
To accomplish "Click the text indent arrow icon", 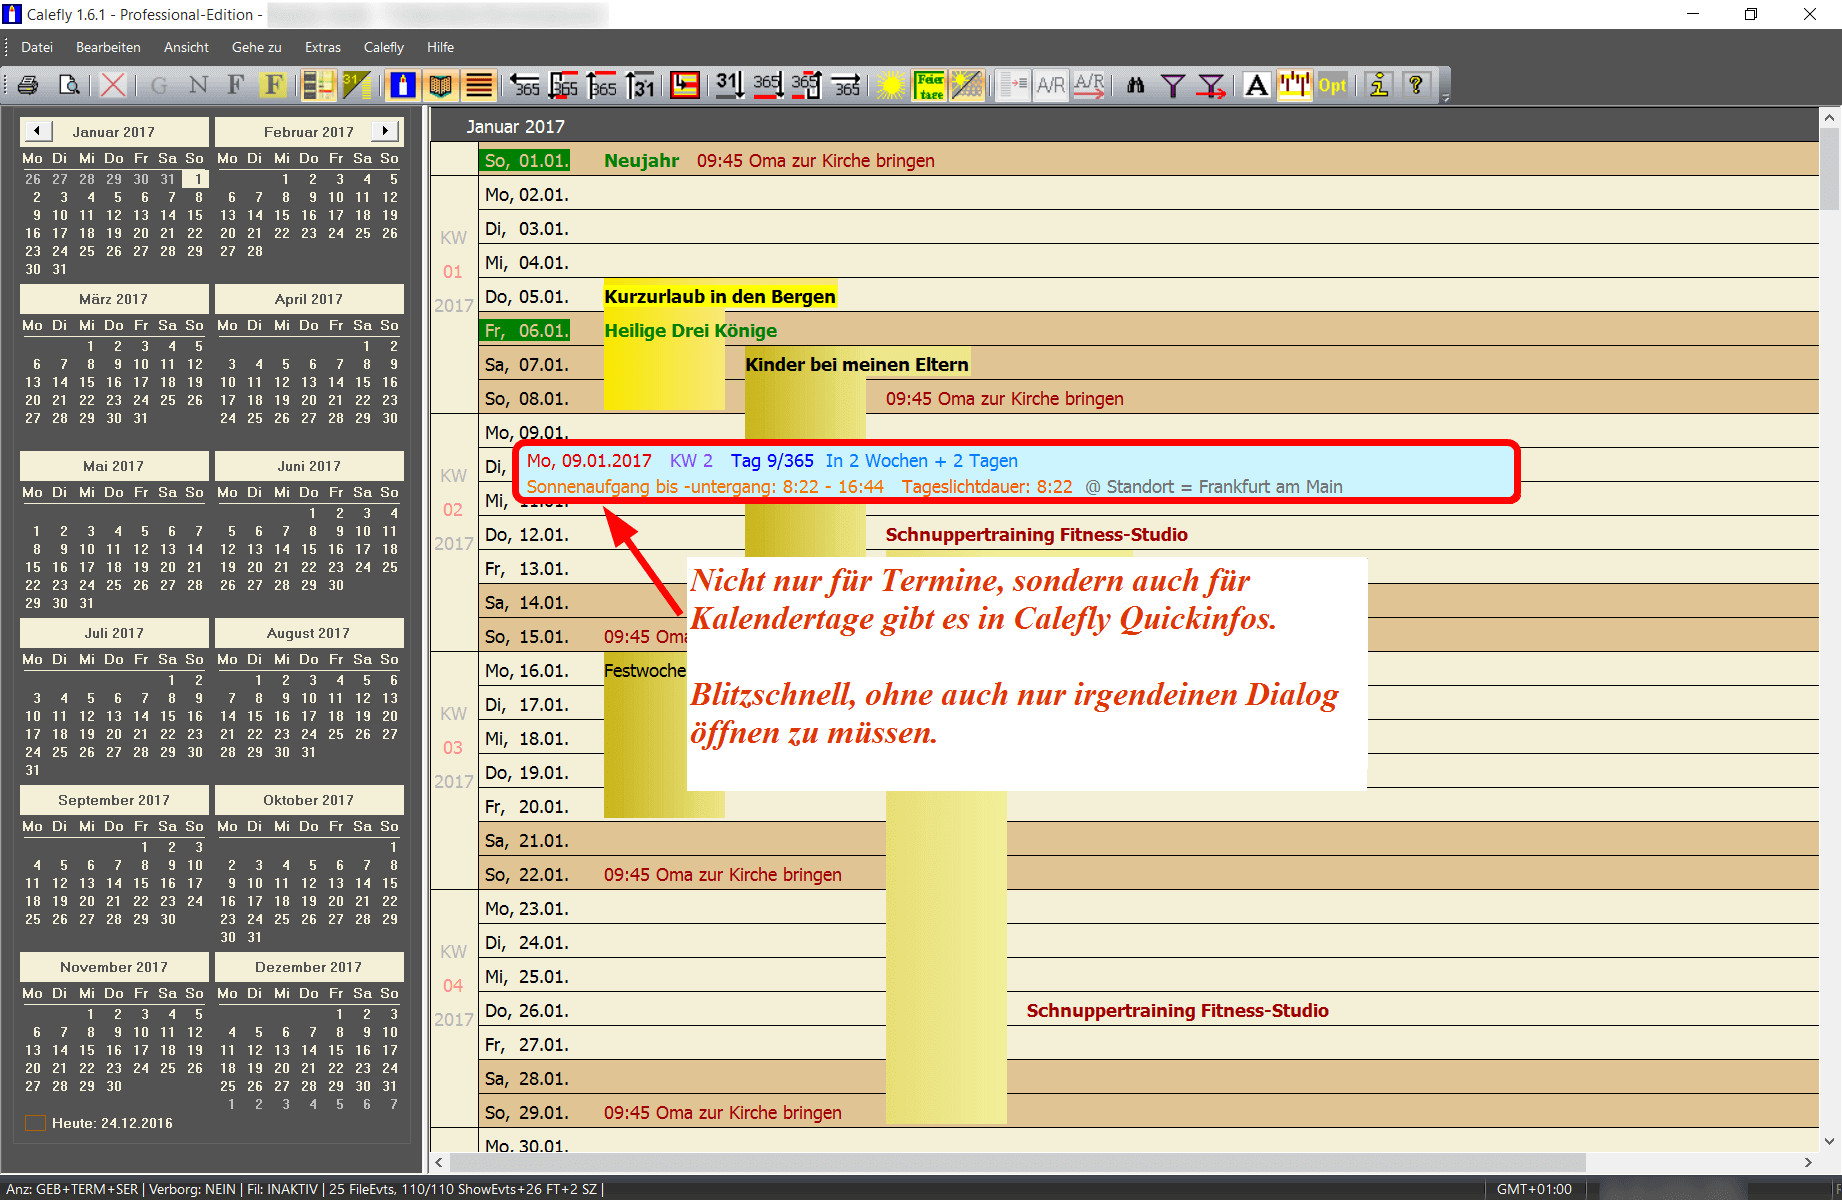I will [x=1013, y=85].
